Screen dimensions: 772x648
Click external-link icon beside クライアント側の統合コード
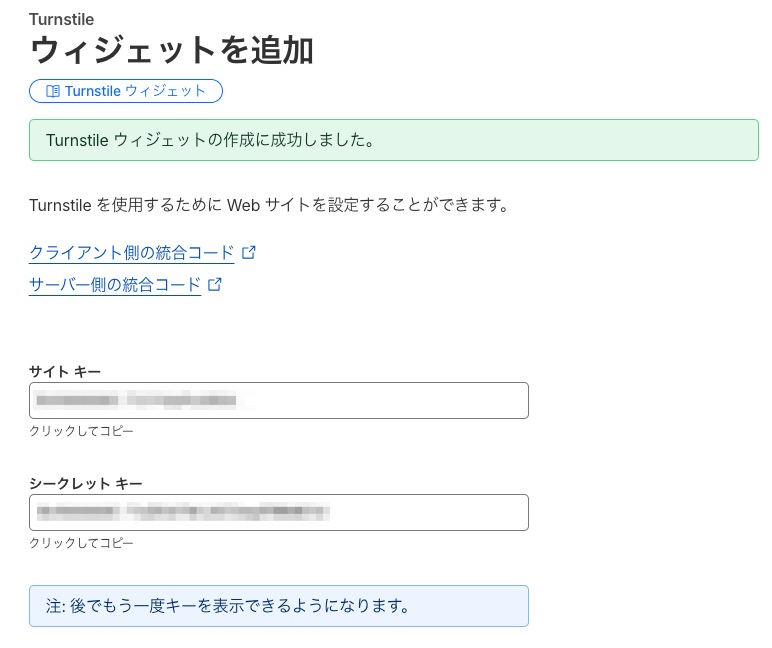pos(249,252)
